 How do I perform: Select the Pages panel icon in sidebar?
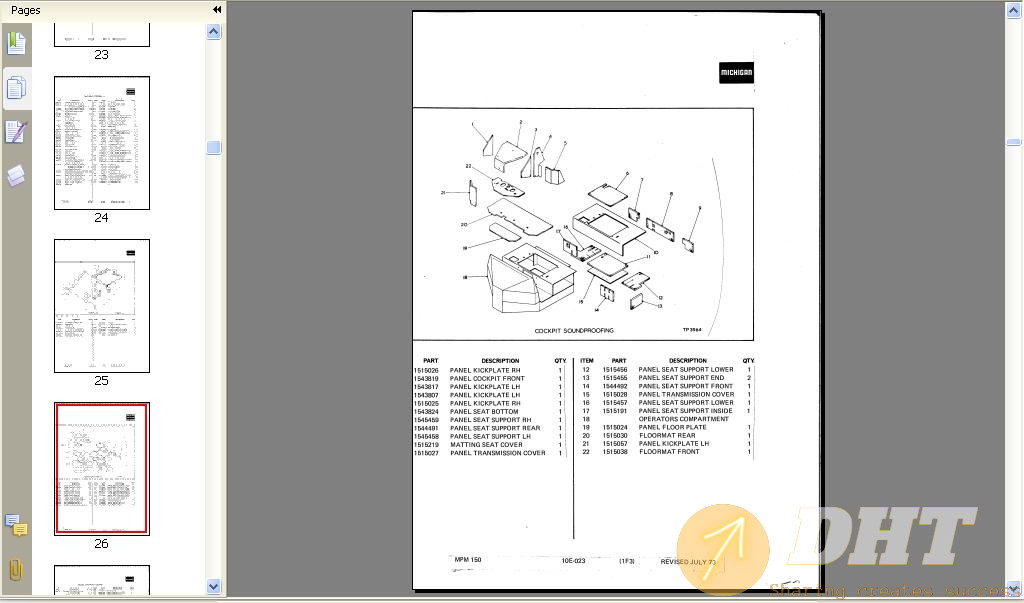[16, 88]
